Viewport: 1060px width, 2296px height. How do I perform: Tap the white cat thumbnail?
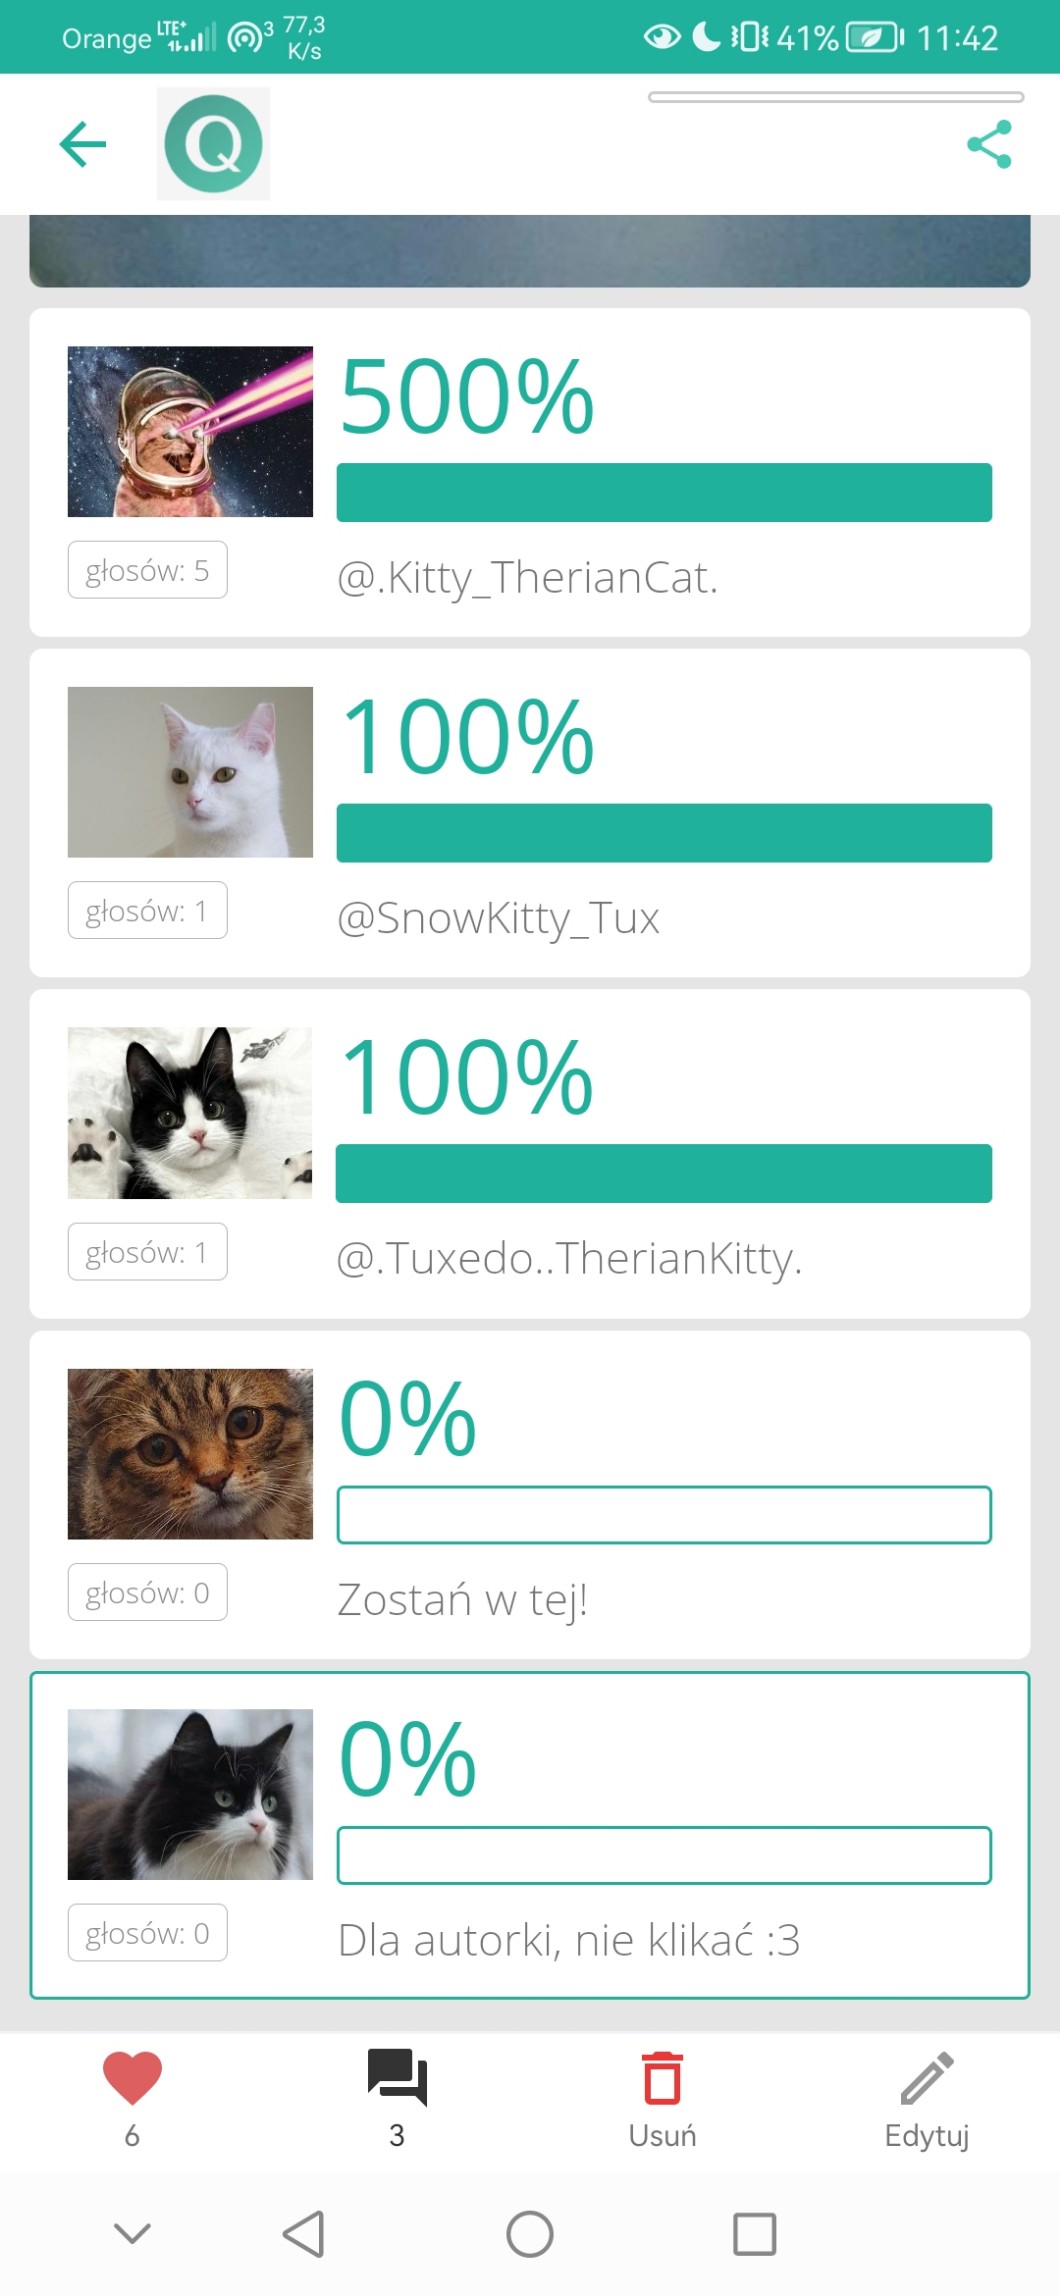(x=190, y=772)
